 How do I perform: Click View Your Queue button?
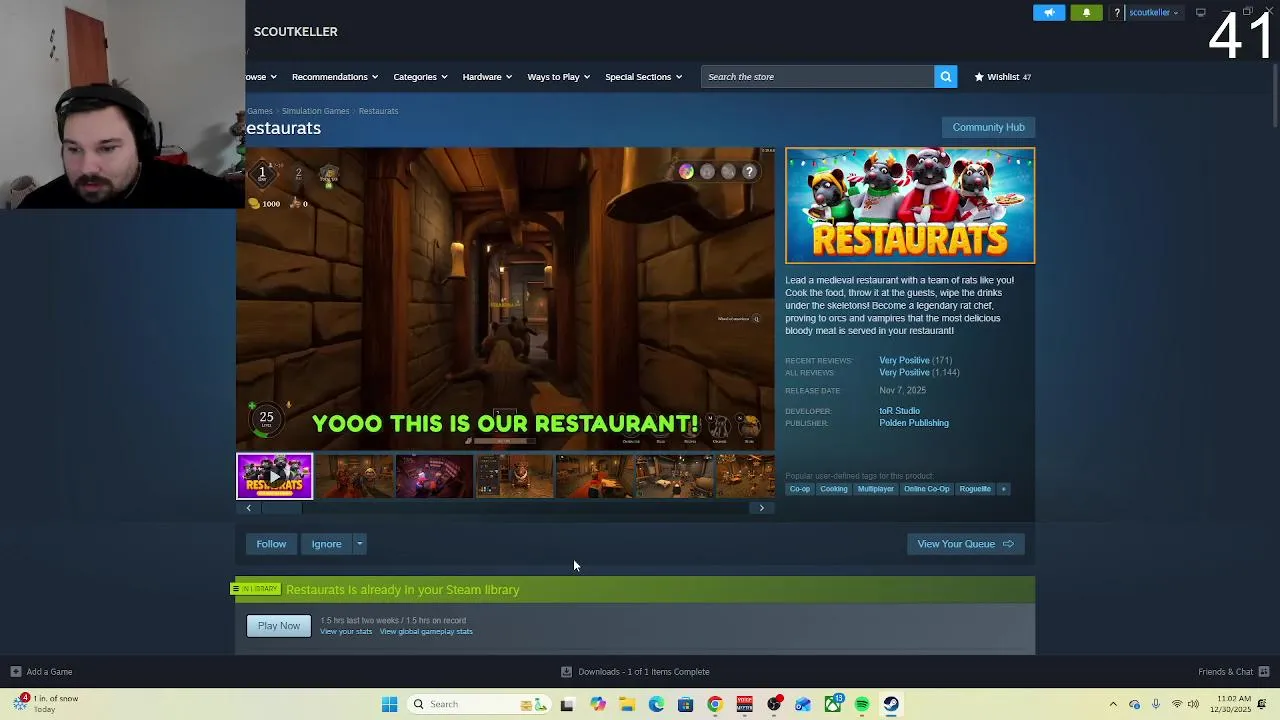coord(965,544)
